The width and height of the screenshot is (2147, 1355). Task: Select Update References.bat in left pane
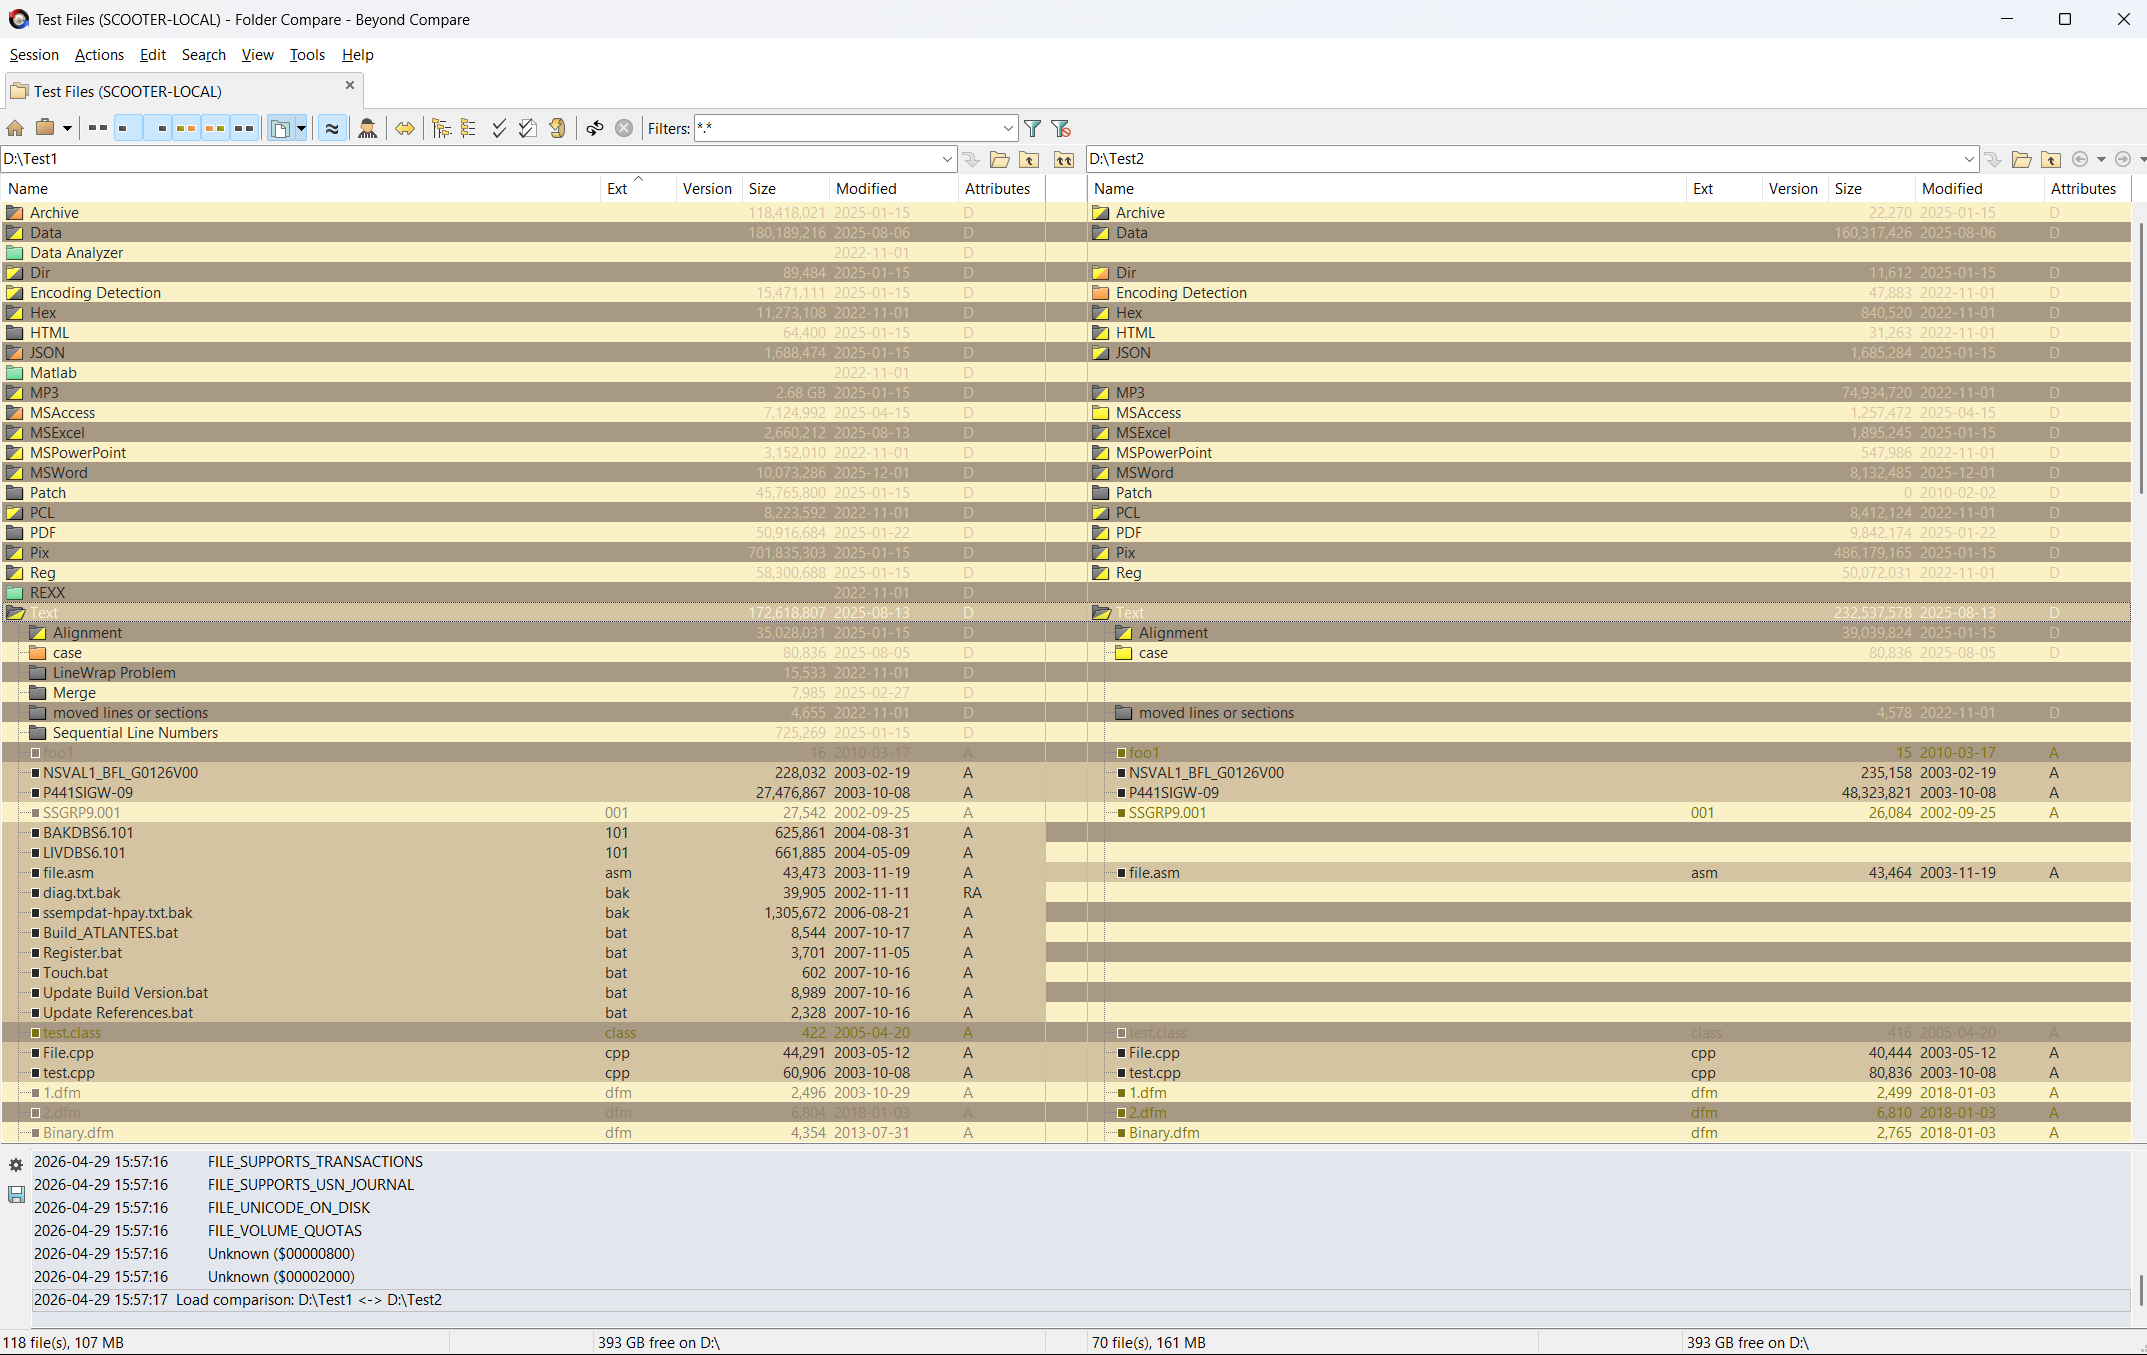pyautogui.click(x=118, y=1013)
